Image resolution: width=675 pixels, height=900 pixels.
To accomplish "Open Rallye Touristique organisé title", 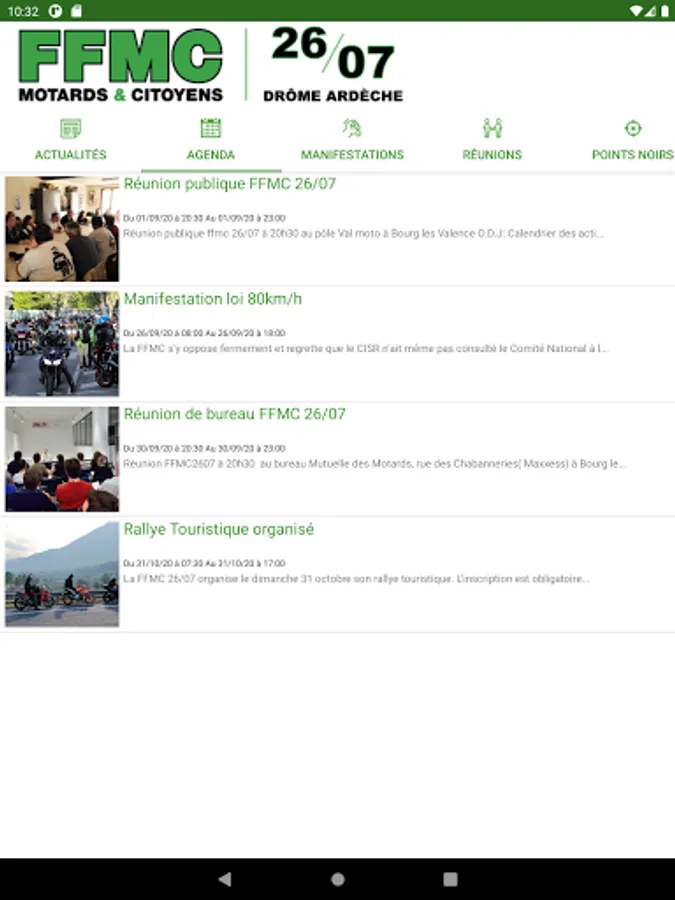I will pos(219,529).
